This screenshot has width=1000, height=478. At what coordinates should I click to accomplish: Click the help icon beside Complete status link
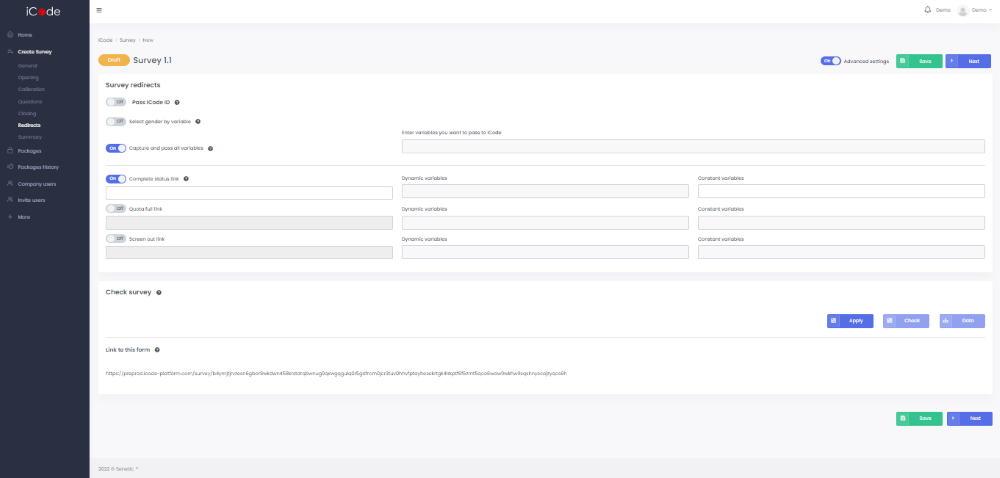[x=187, y=178]
